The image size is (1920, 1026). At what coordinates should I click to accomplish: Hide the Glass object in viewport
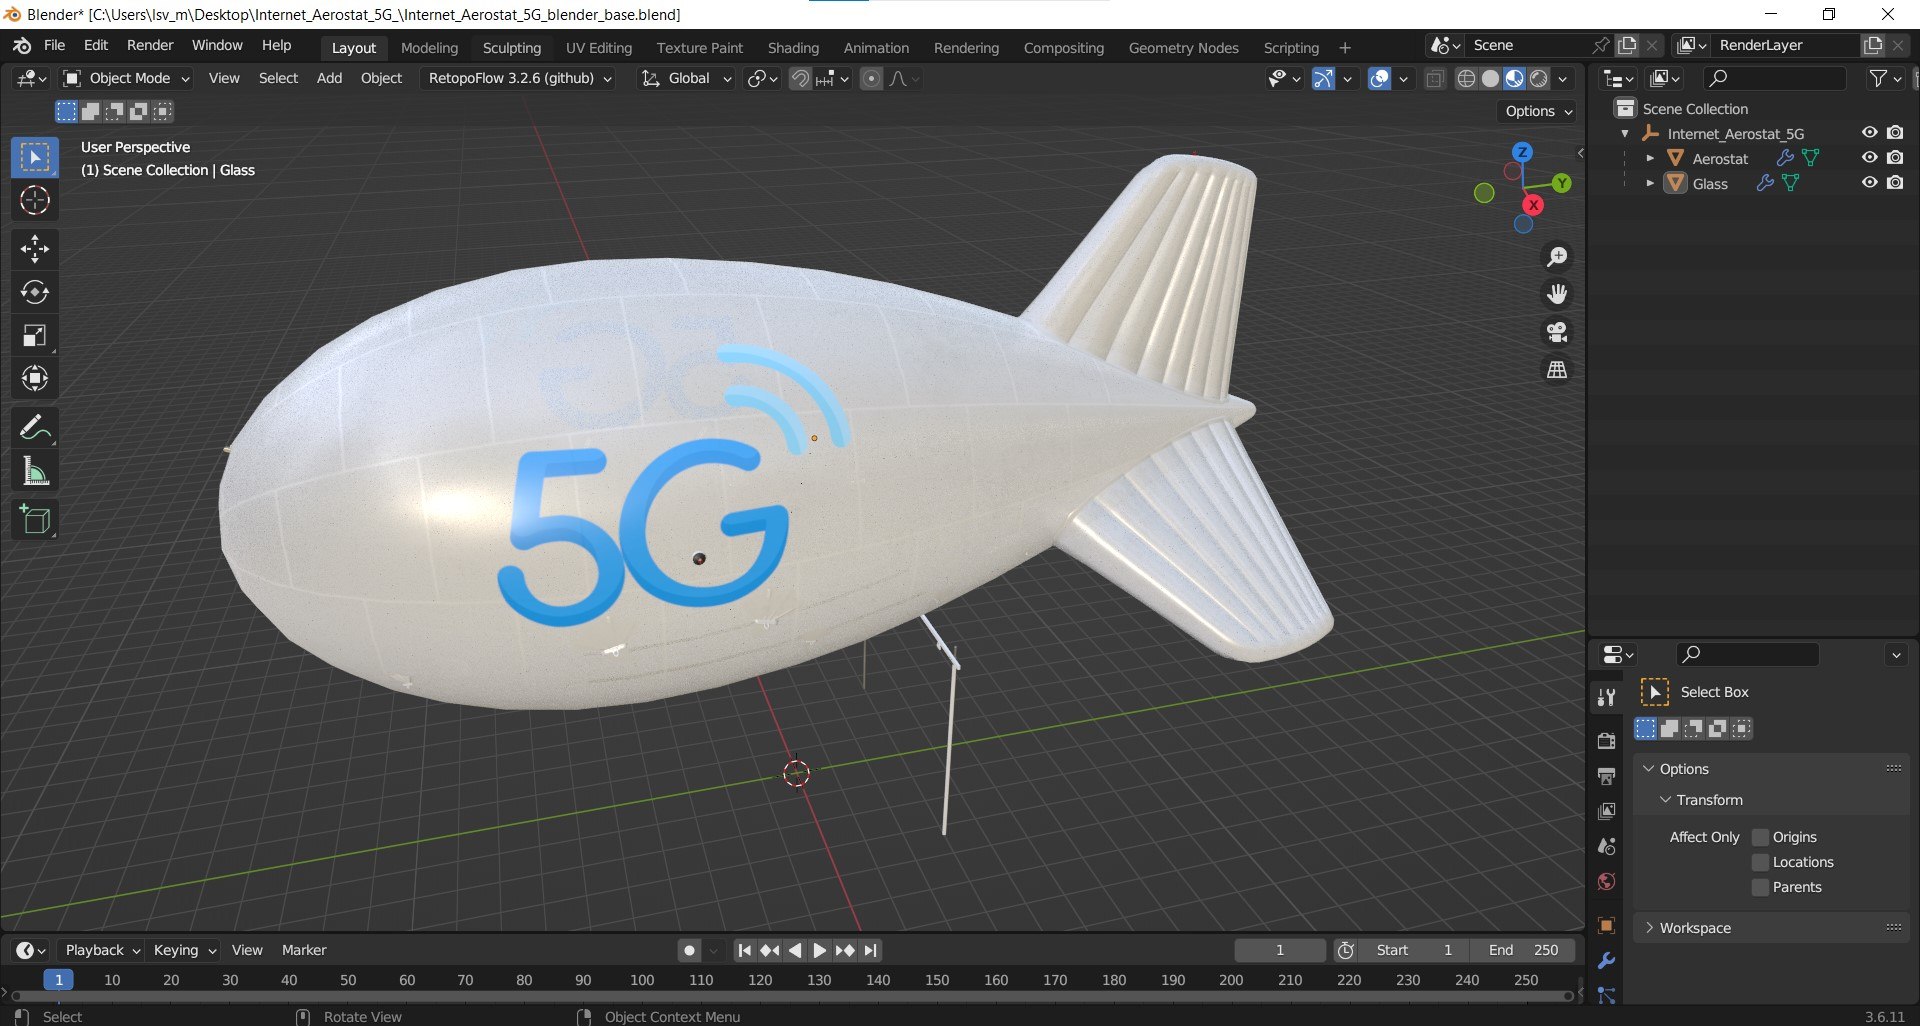tap(1869, 183)
